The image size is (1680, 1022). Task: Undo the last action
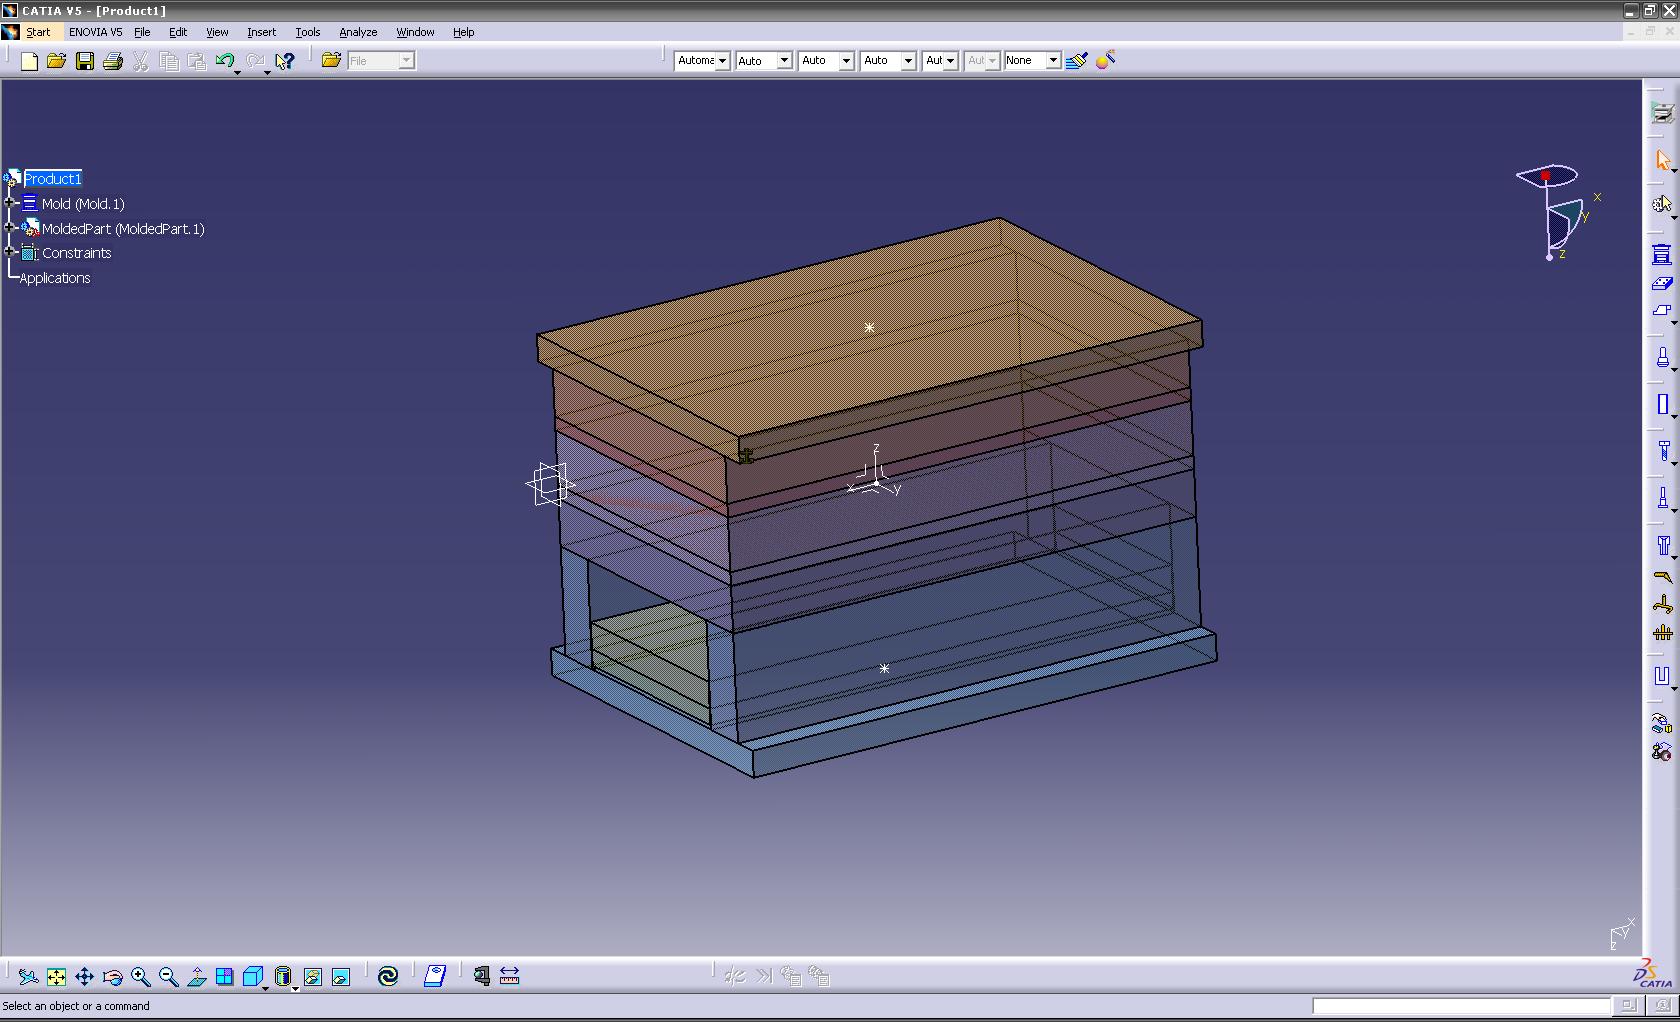point(225,61)
